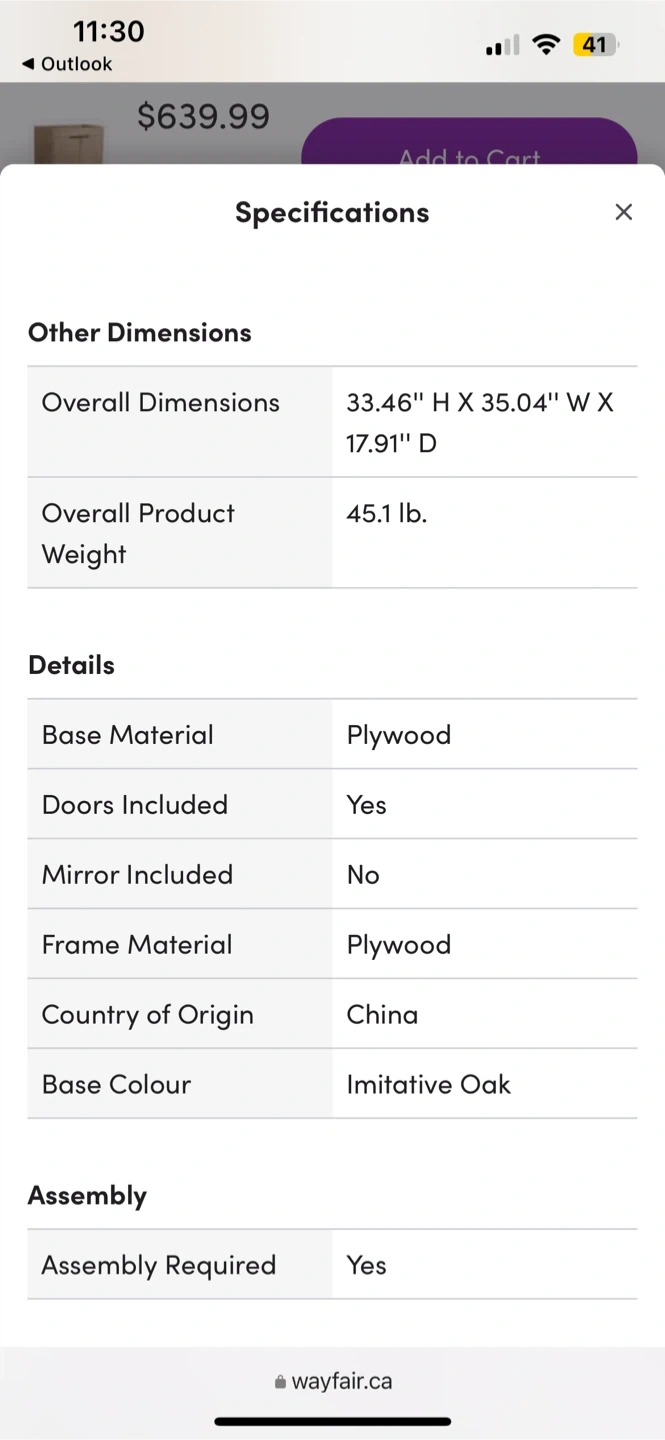This screenshot has height=1440, width=665.
Task: Select the Other Dimensions section heading
Action: [x=139, y=332]
